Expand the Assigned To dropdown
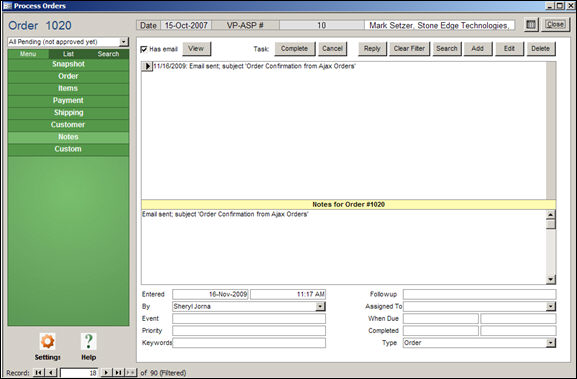The image size is (577, 379). tap(551, 306)
